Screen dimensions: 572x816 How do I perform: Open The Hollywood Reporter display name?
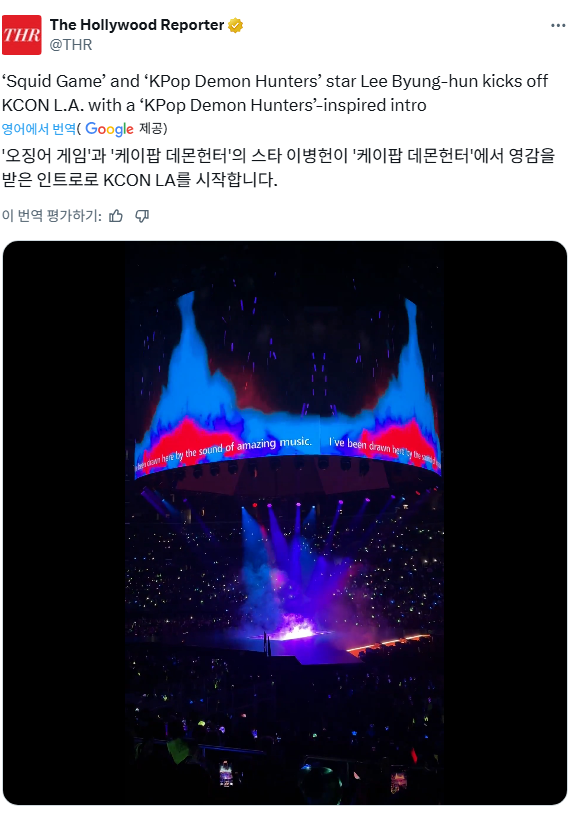click(x=137, y=25)
